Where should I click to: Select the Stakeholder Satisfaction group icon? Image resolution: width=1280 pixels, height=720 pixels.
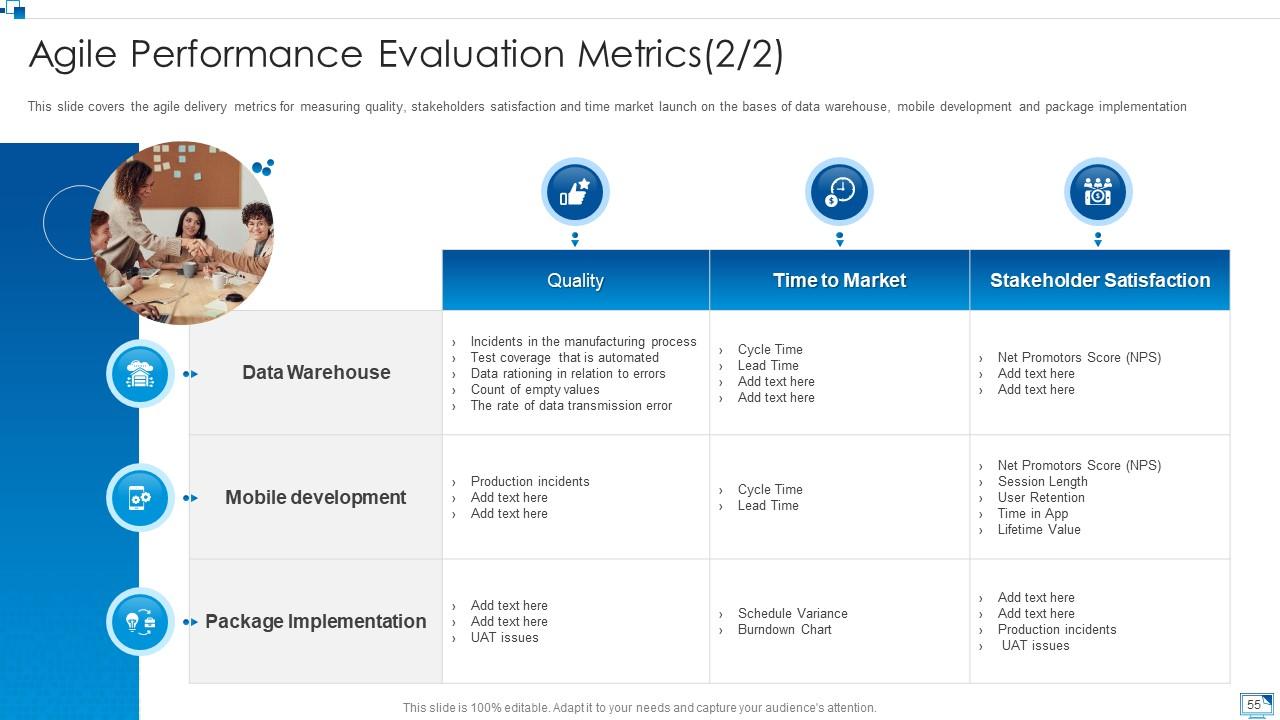1097,190
